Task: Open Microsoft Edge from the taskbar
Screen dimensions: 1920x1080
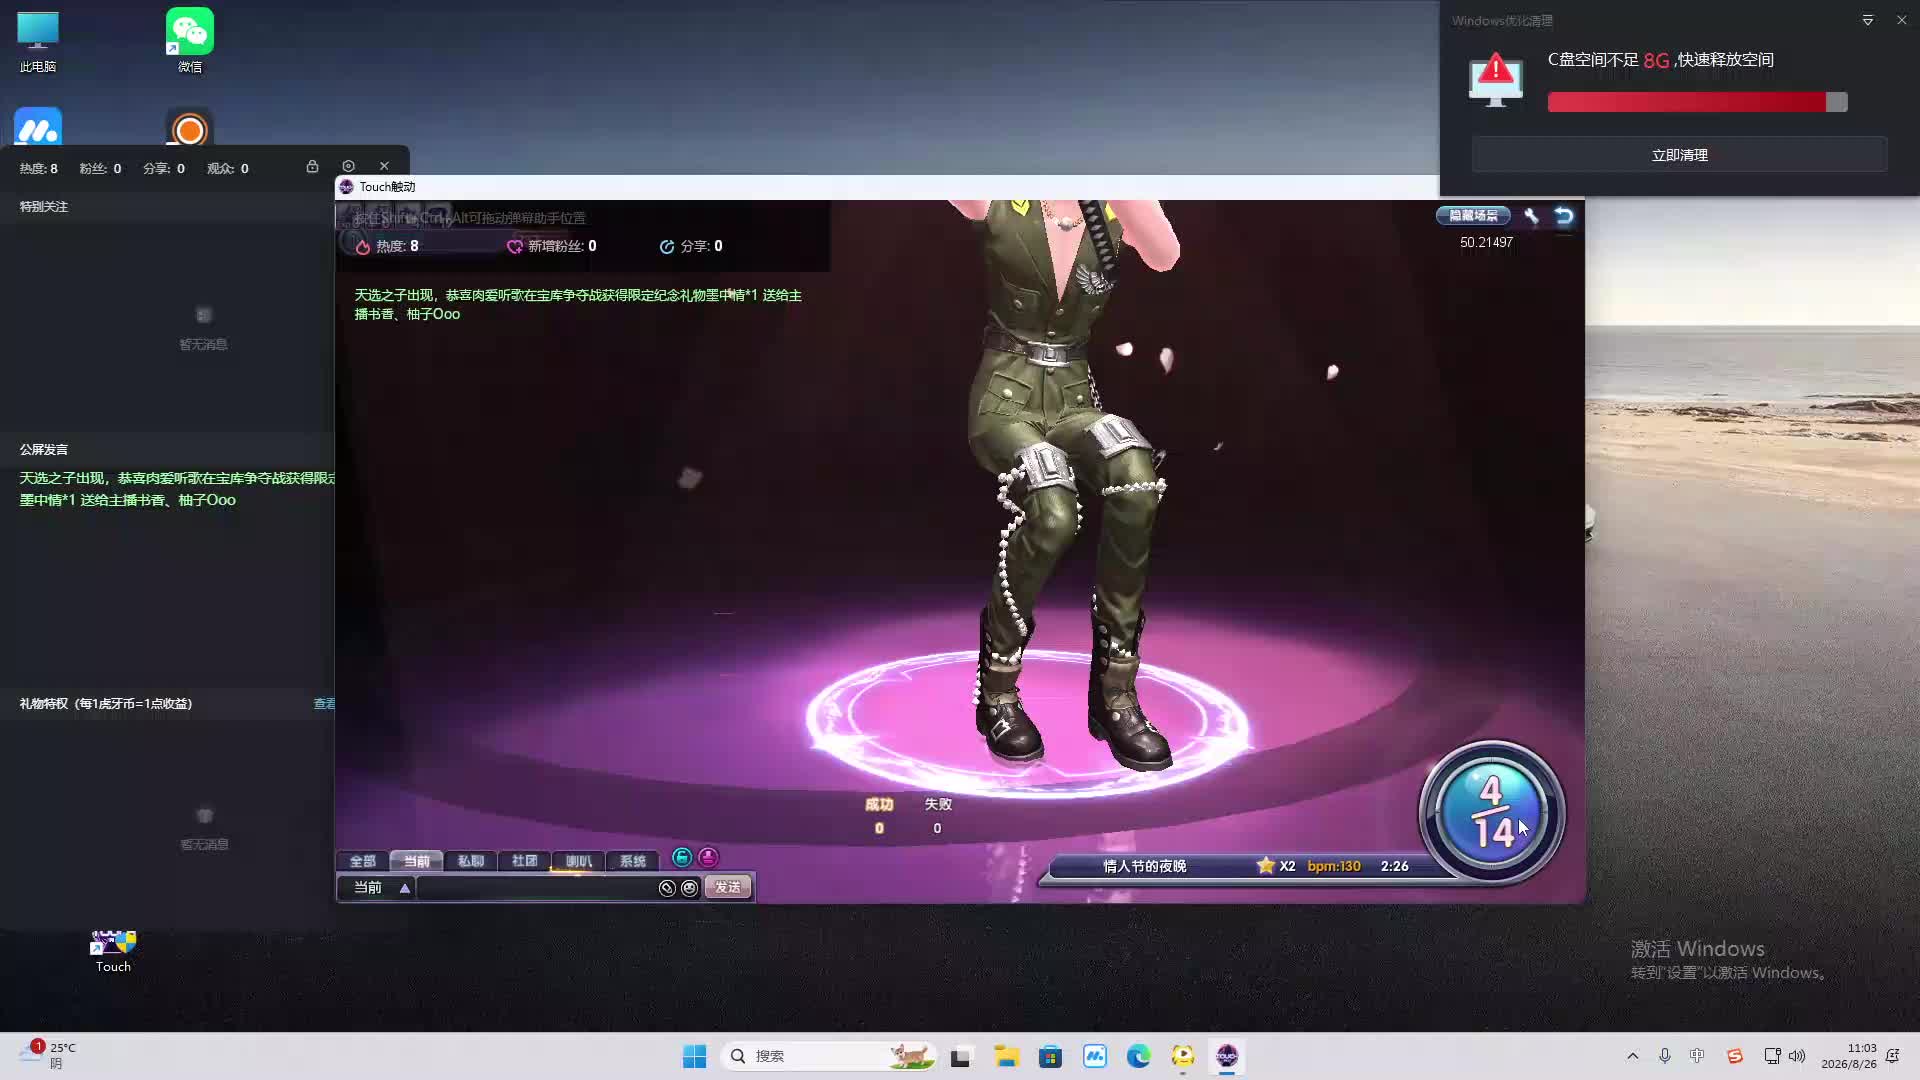Action: [x=1138, y=1056]
